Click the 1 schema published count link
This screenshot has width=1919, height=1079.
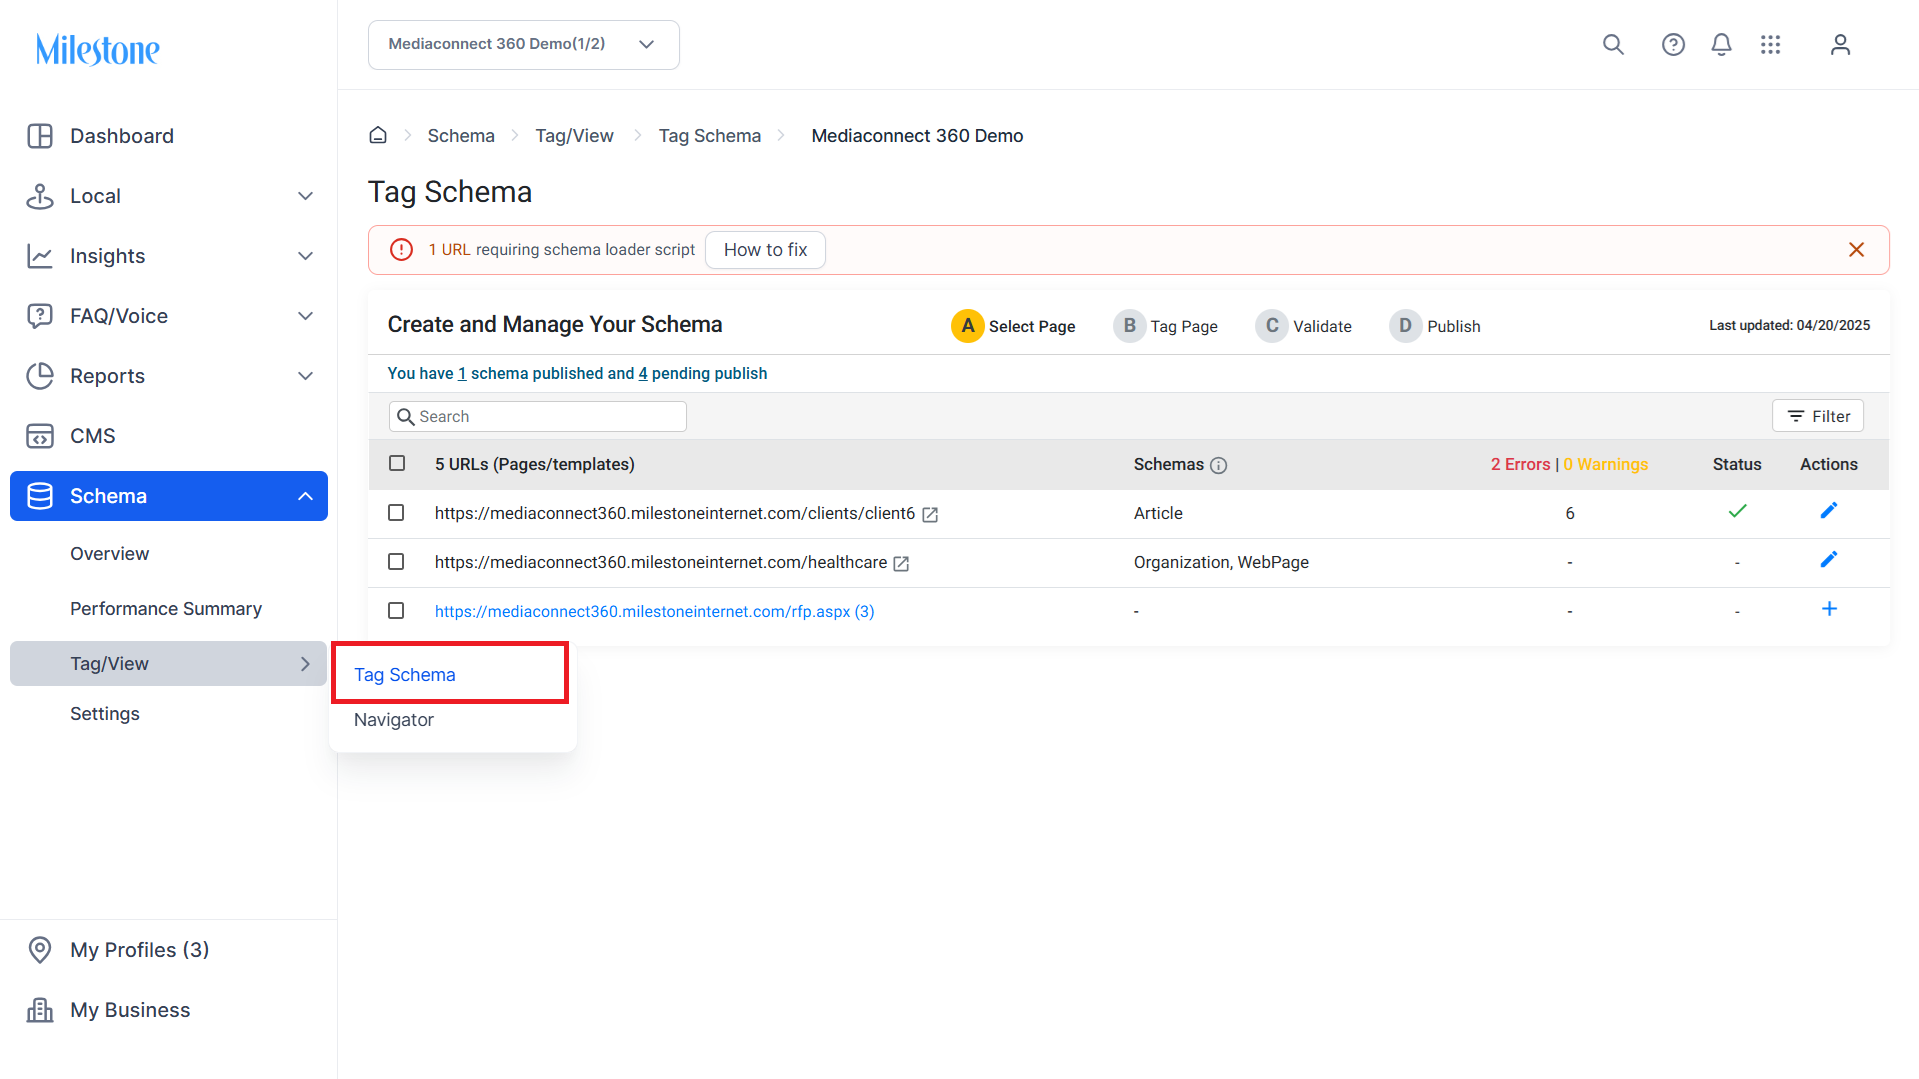click(x=462, y=373)
